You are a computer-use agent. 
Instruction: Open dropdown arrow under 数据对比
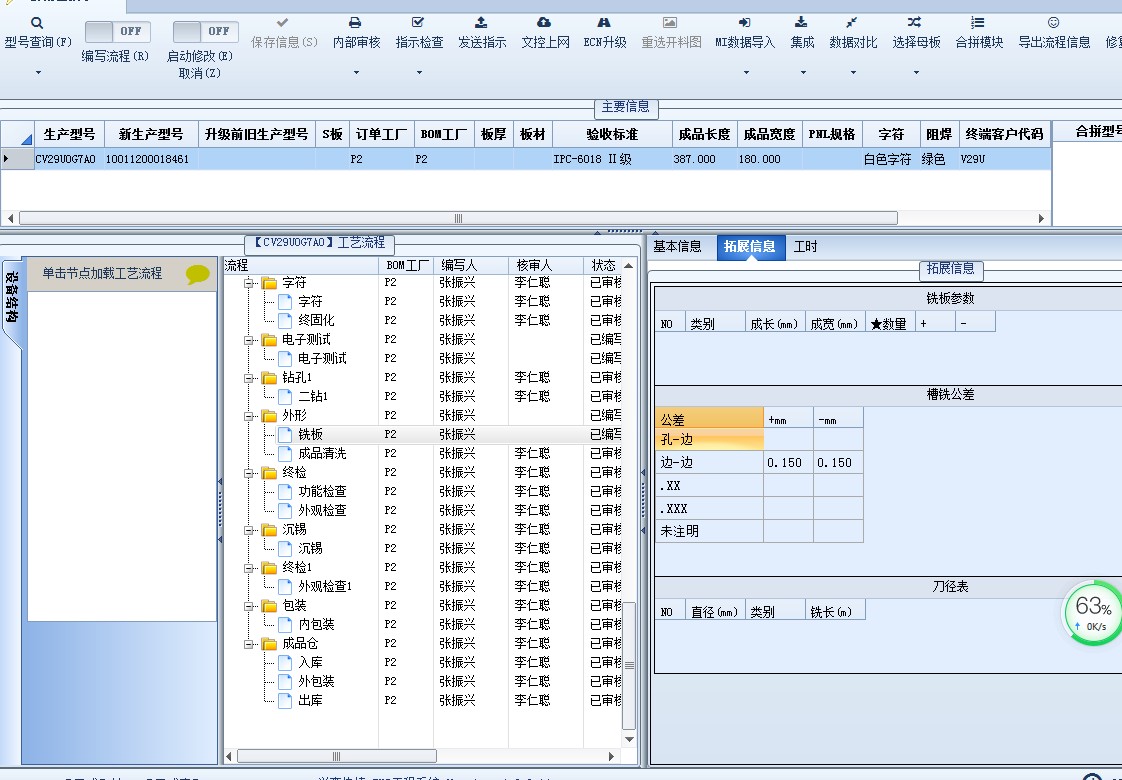point(853,72)
